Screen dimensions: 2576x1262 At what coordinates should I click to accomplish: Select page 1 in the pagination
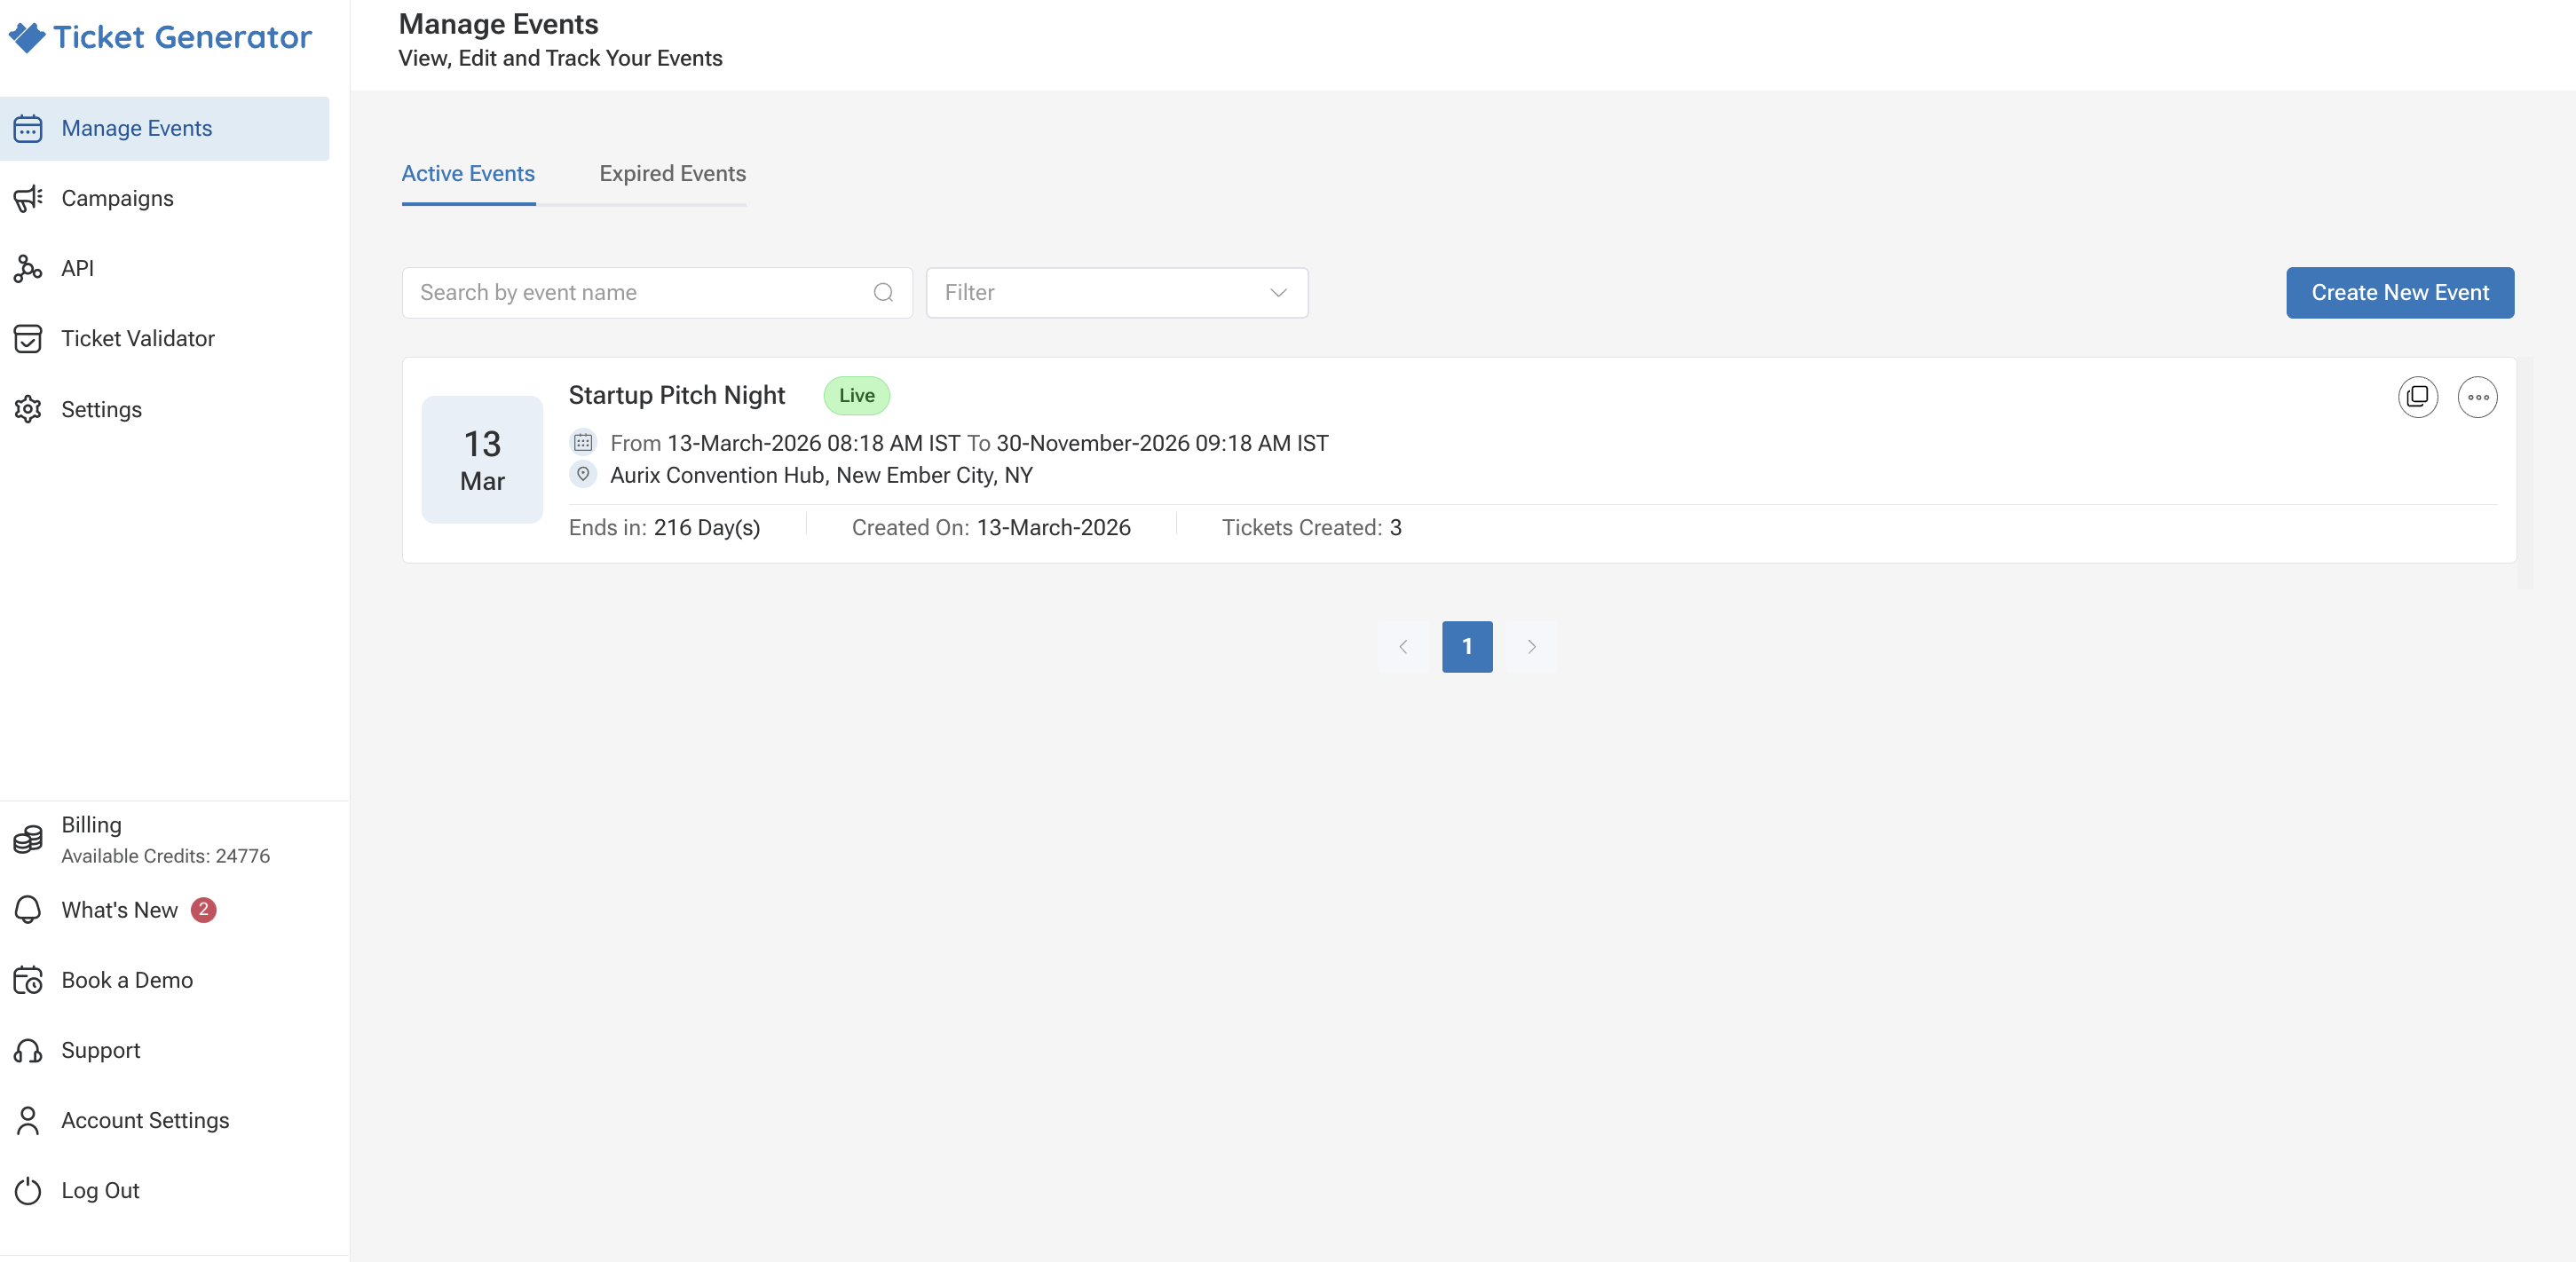[x=1467, y=646]
